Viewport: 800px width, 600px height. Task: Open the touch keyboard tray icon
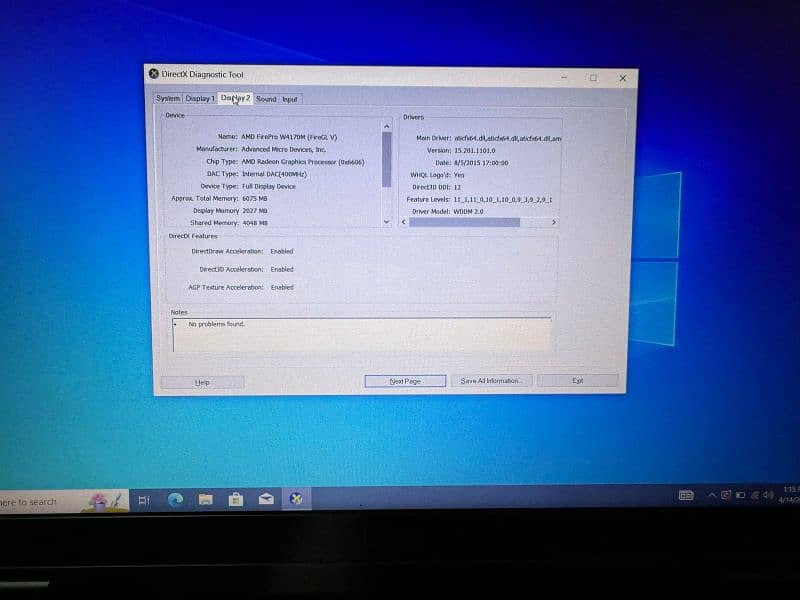[x=686, y=495]
